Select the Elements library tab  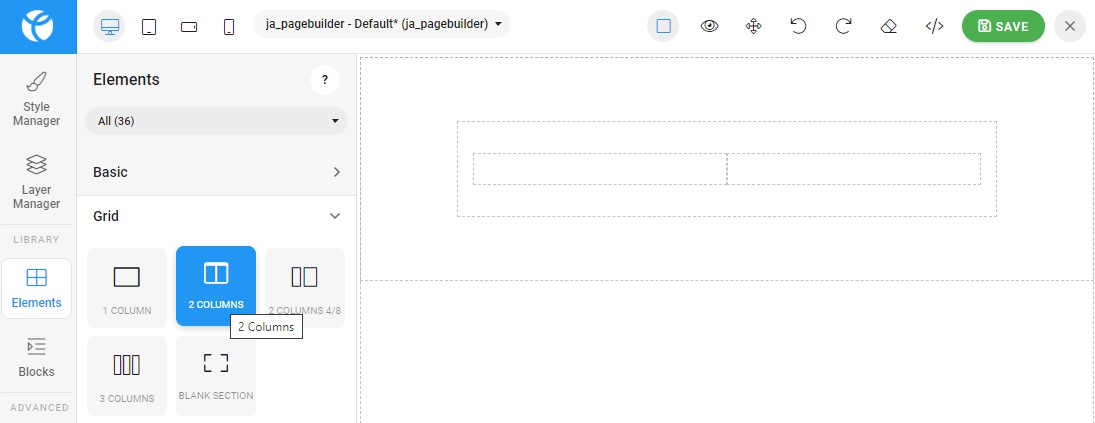36,288
